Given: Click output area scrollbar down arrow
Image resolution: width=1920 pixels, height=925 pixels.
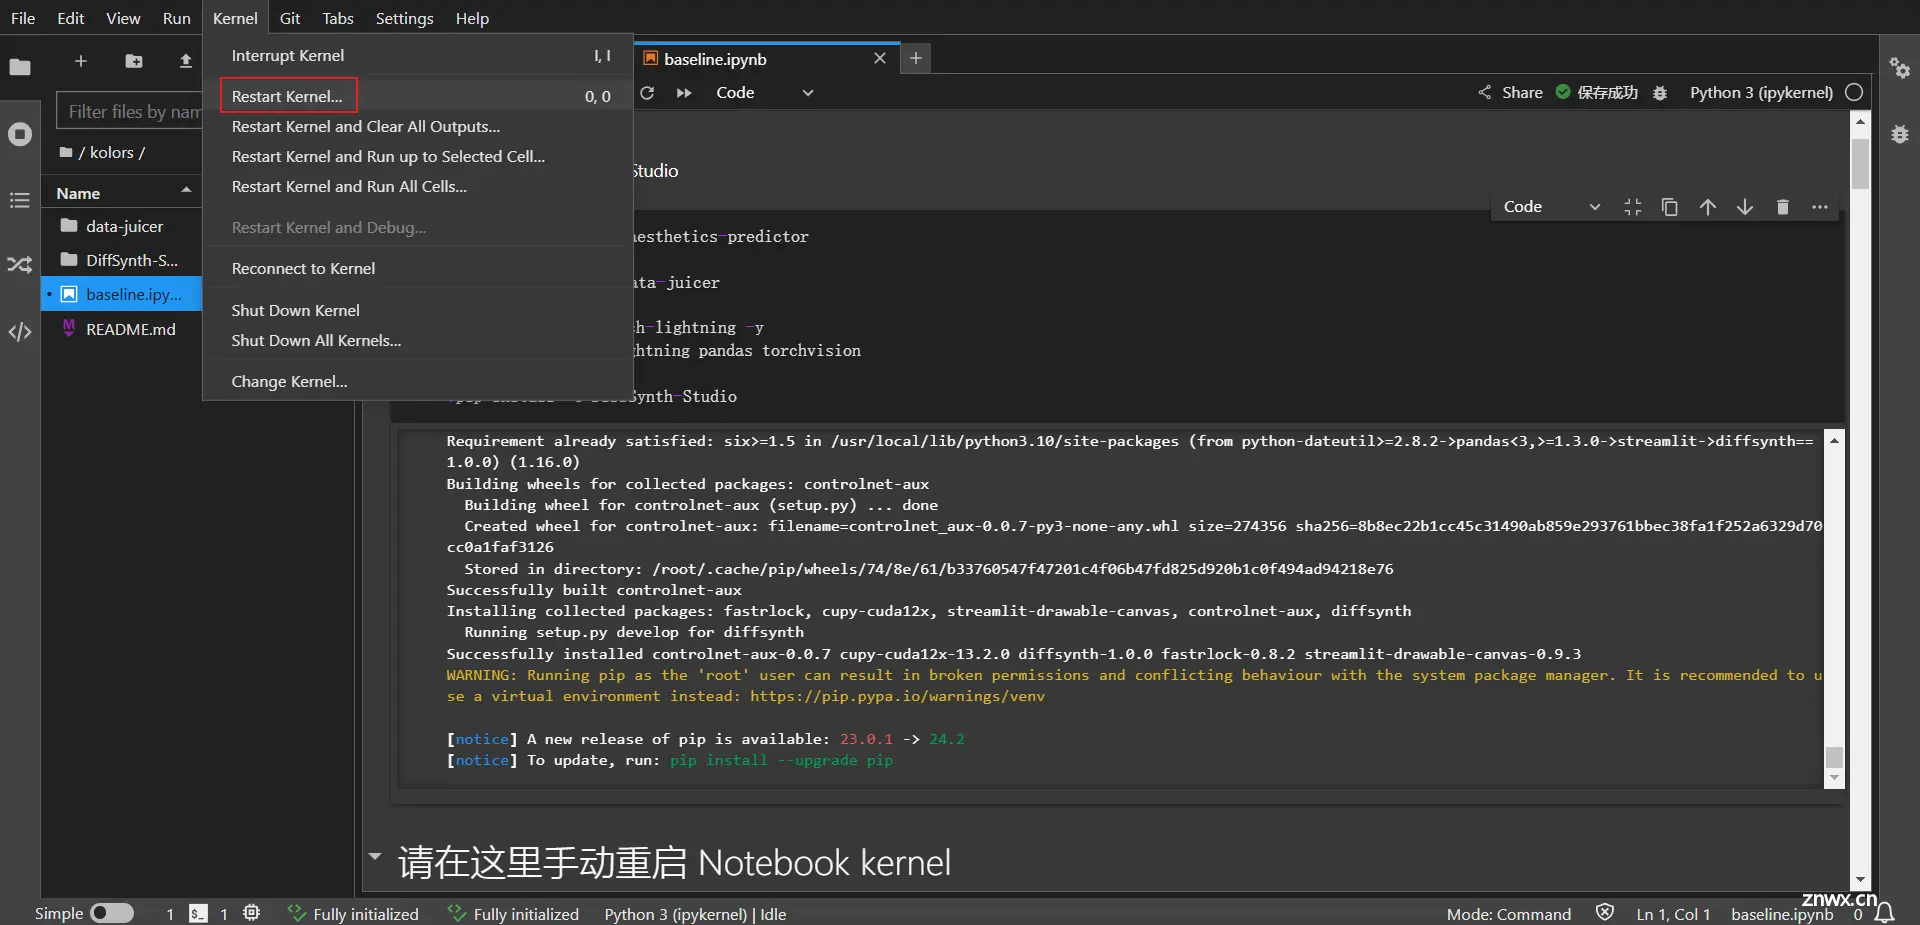Looking at the screenshot, I should click(x=1834, y=778).
